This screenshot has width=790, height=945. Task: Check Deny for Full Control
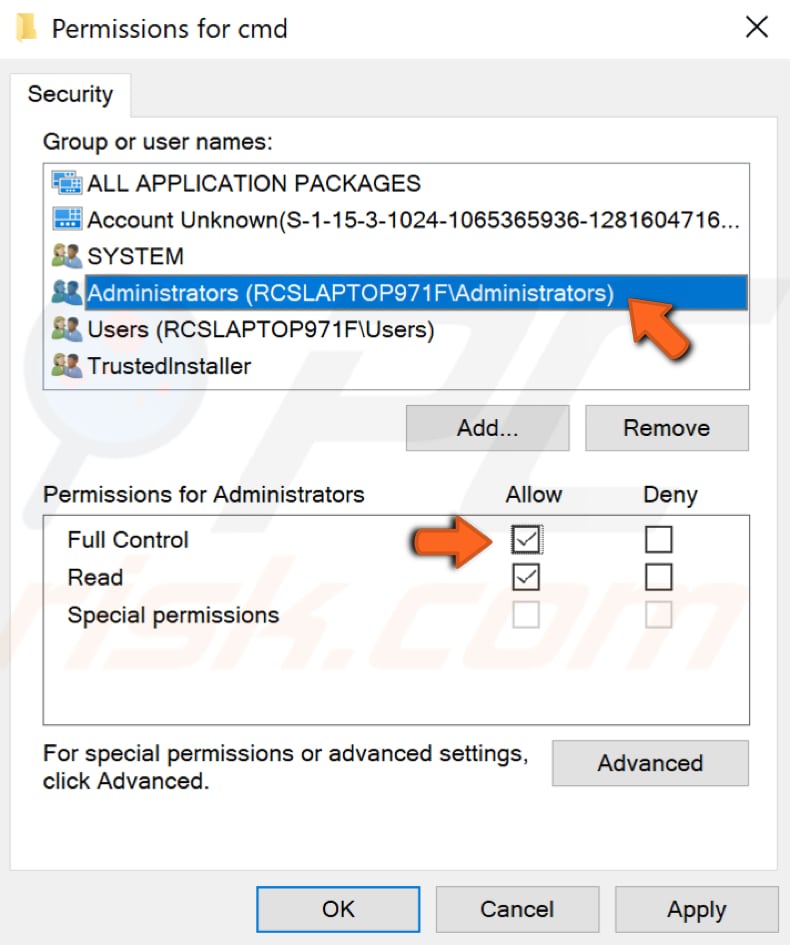point(658,539)
